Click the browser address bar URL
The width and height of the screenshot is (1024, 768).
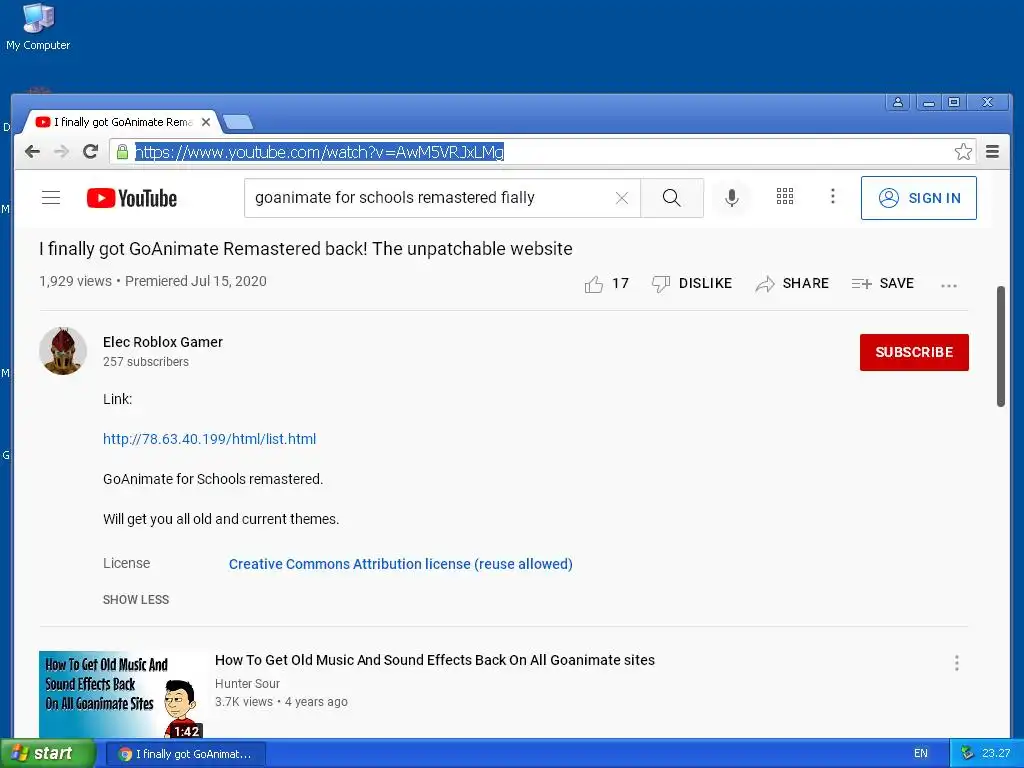[319, 152]
